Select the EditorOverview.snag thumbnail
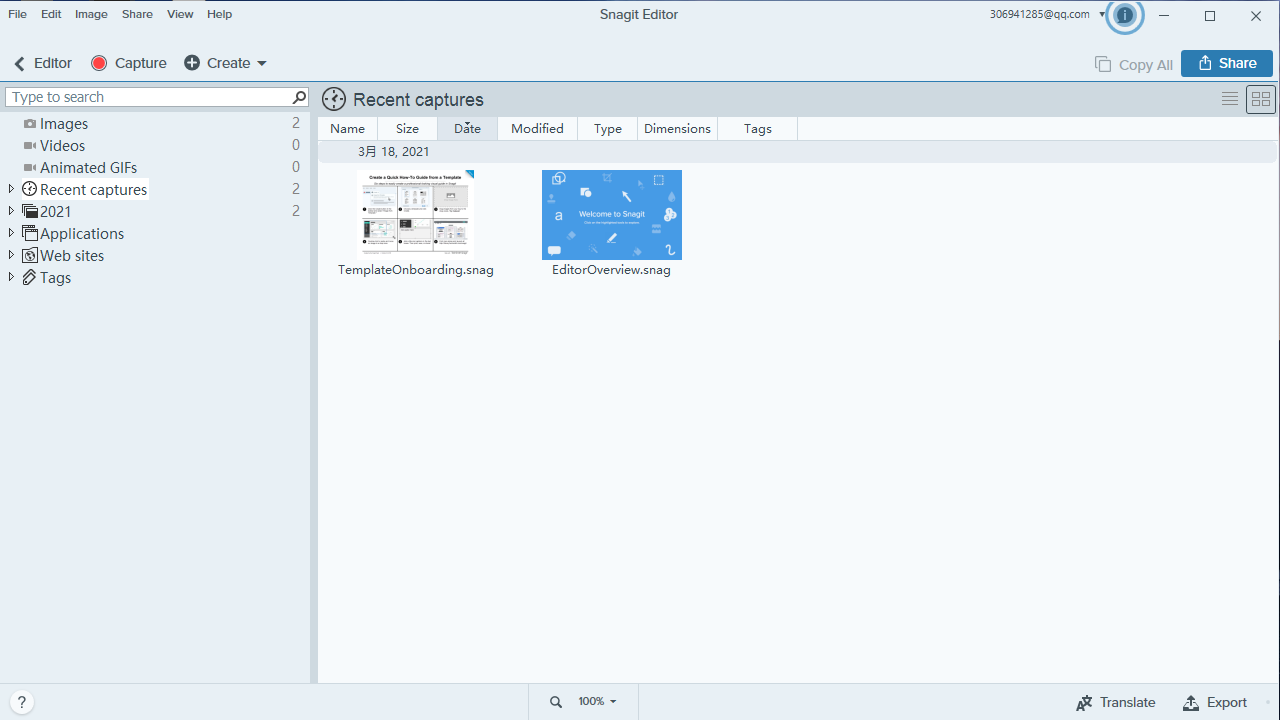This screenshot has width=1280, height=720. click(612, 215)
